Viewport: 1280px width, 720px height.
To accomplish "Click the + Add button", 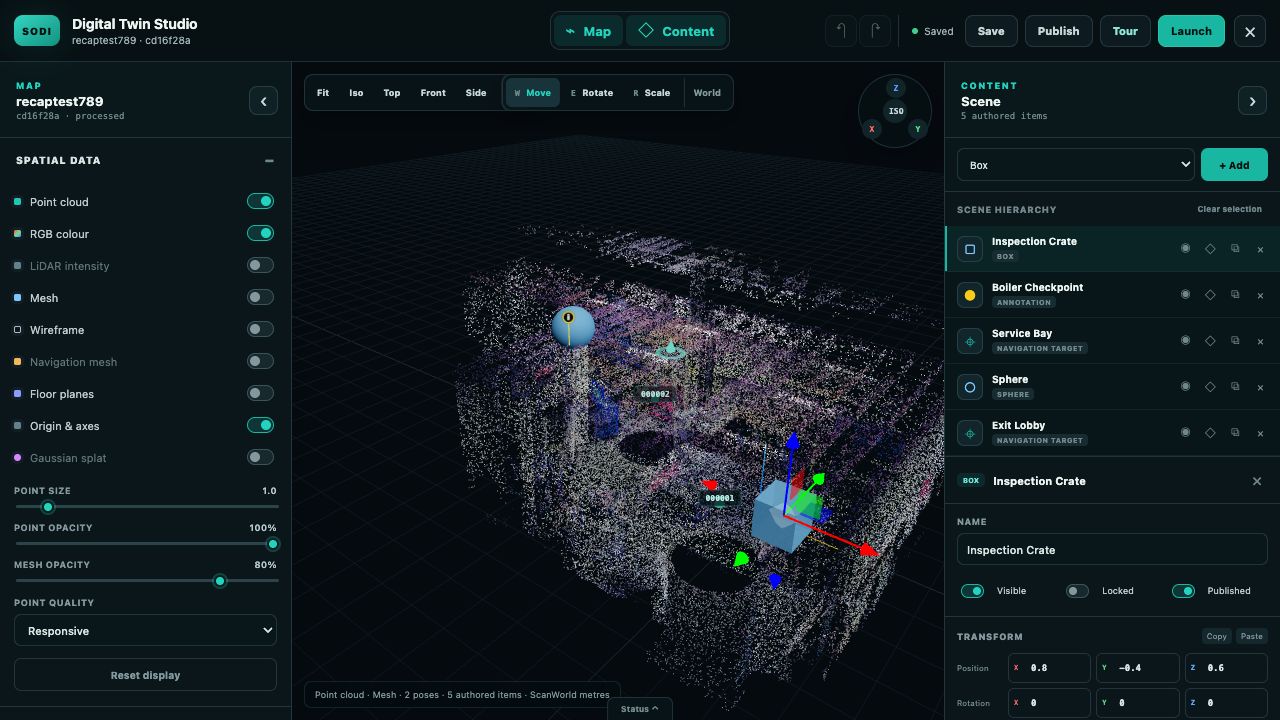I will [1234, 165].
